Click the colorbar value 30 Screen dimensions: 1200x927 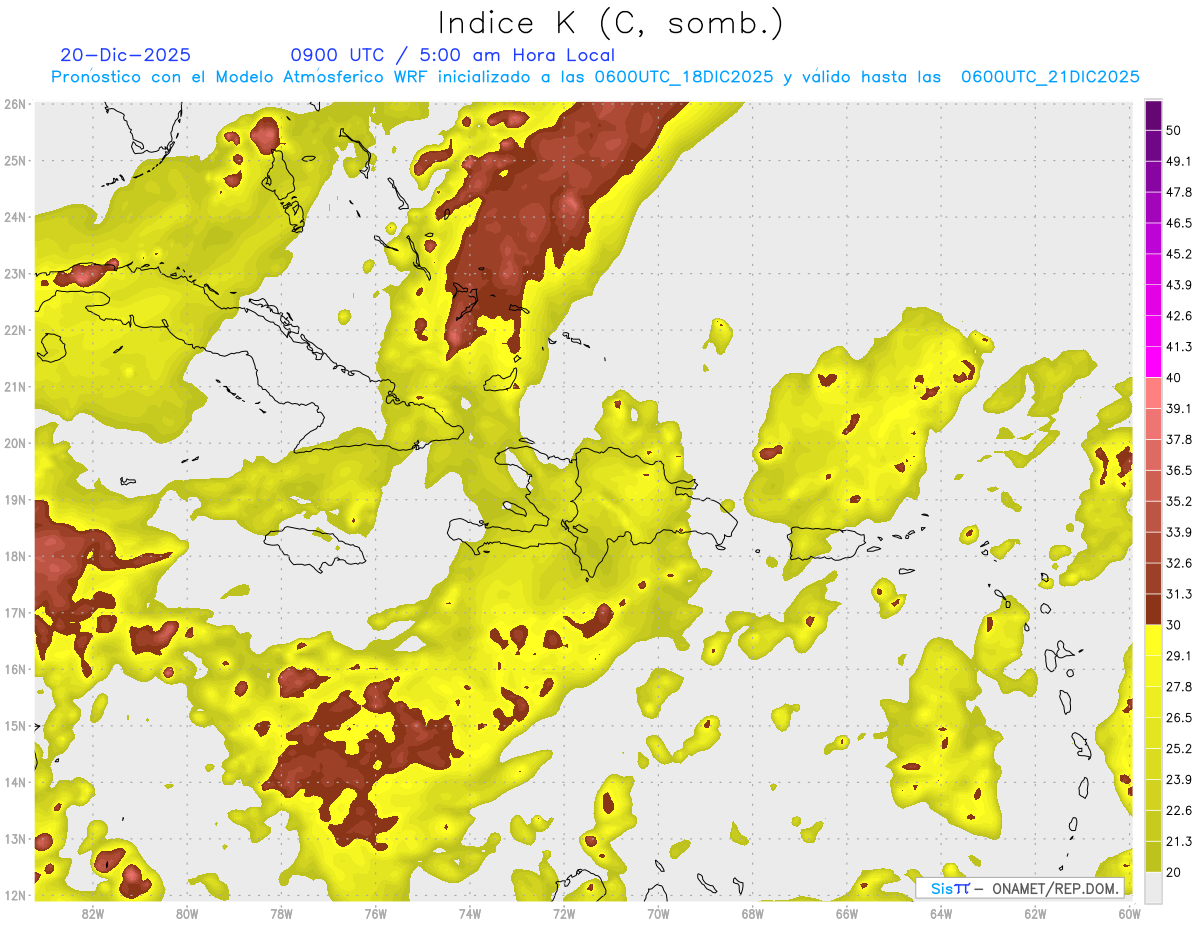1173,625
